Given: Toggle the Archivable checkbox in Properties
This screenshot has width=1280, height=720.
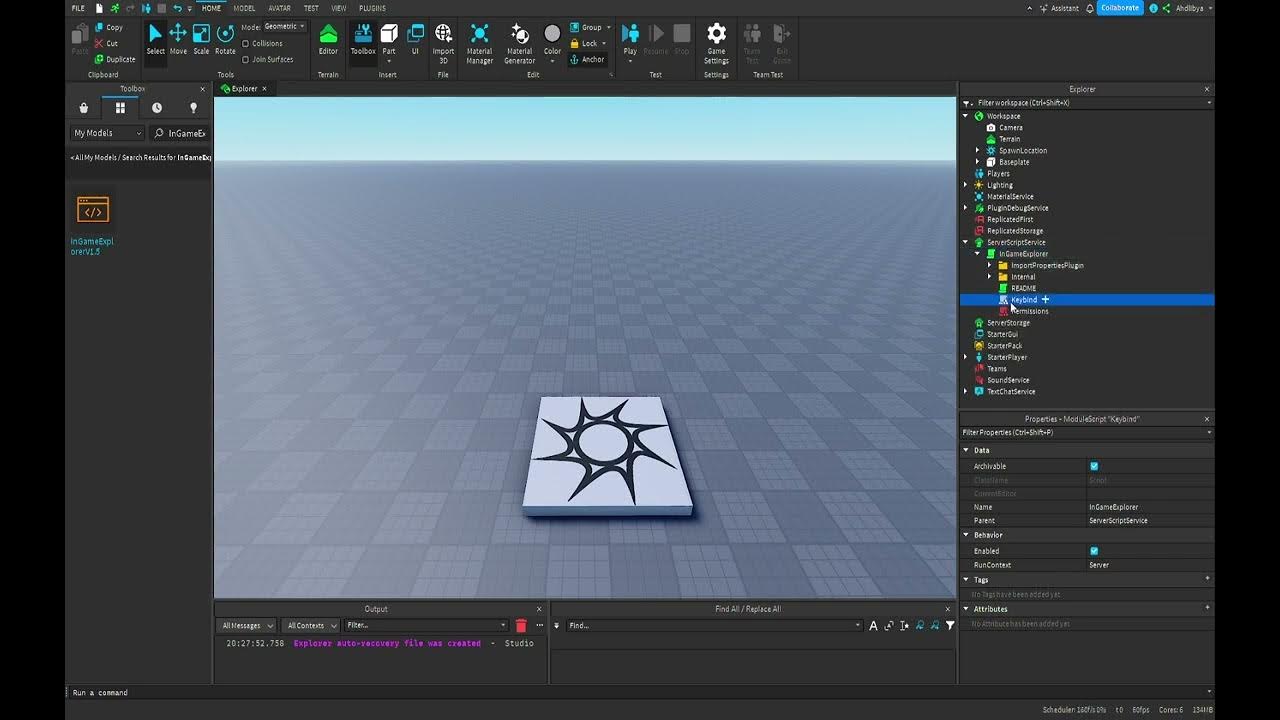Looking at the screenshot, I should [1094, 466].
